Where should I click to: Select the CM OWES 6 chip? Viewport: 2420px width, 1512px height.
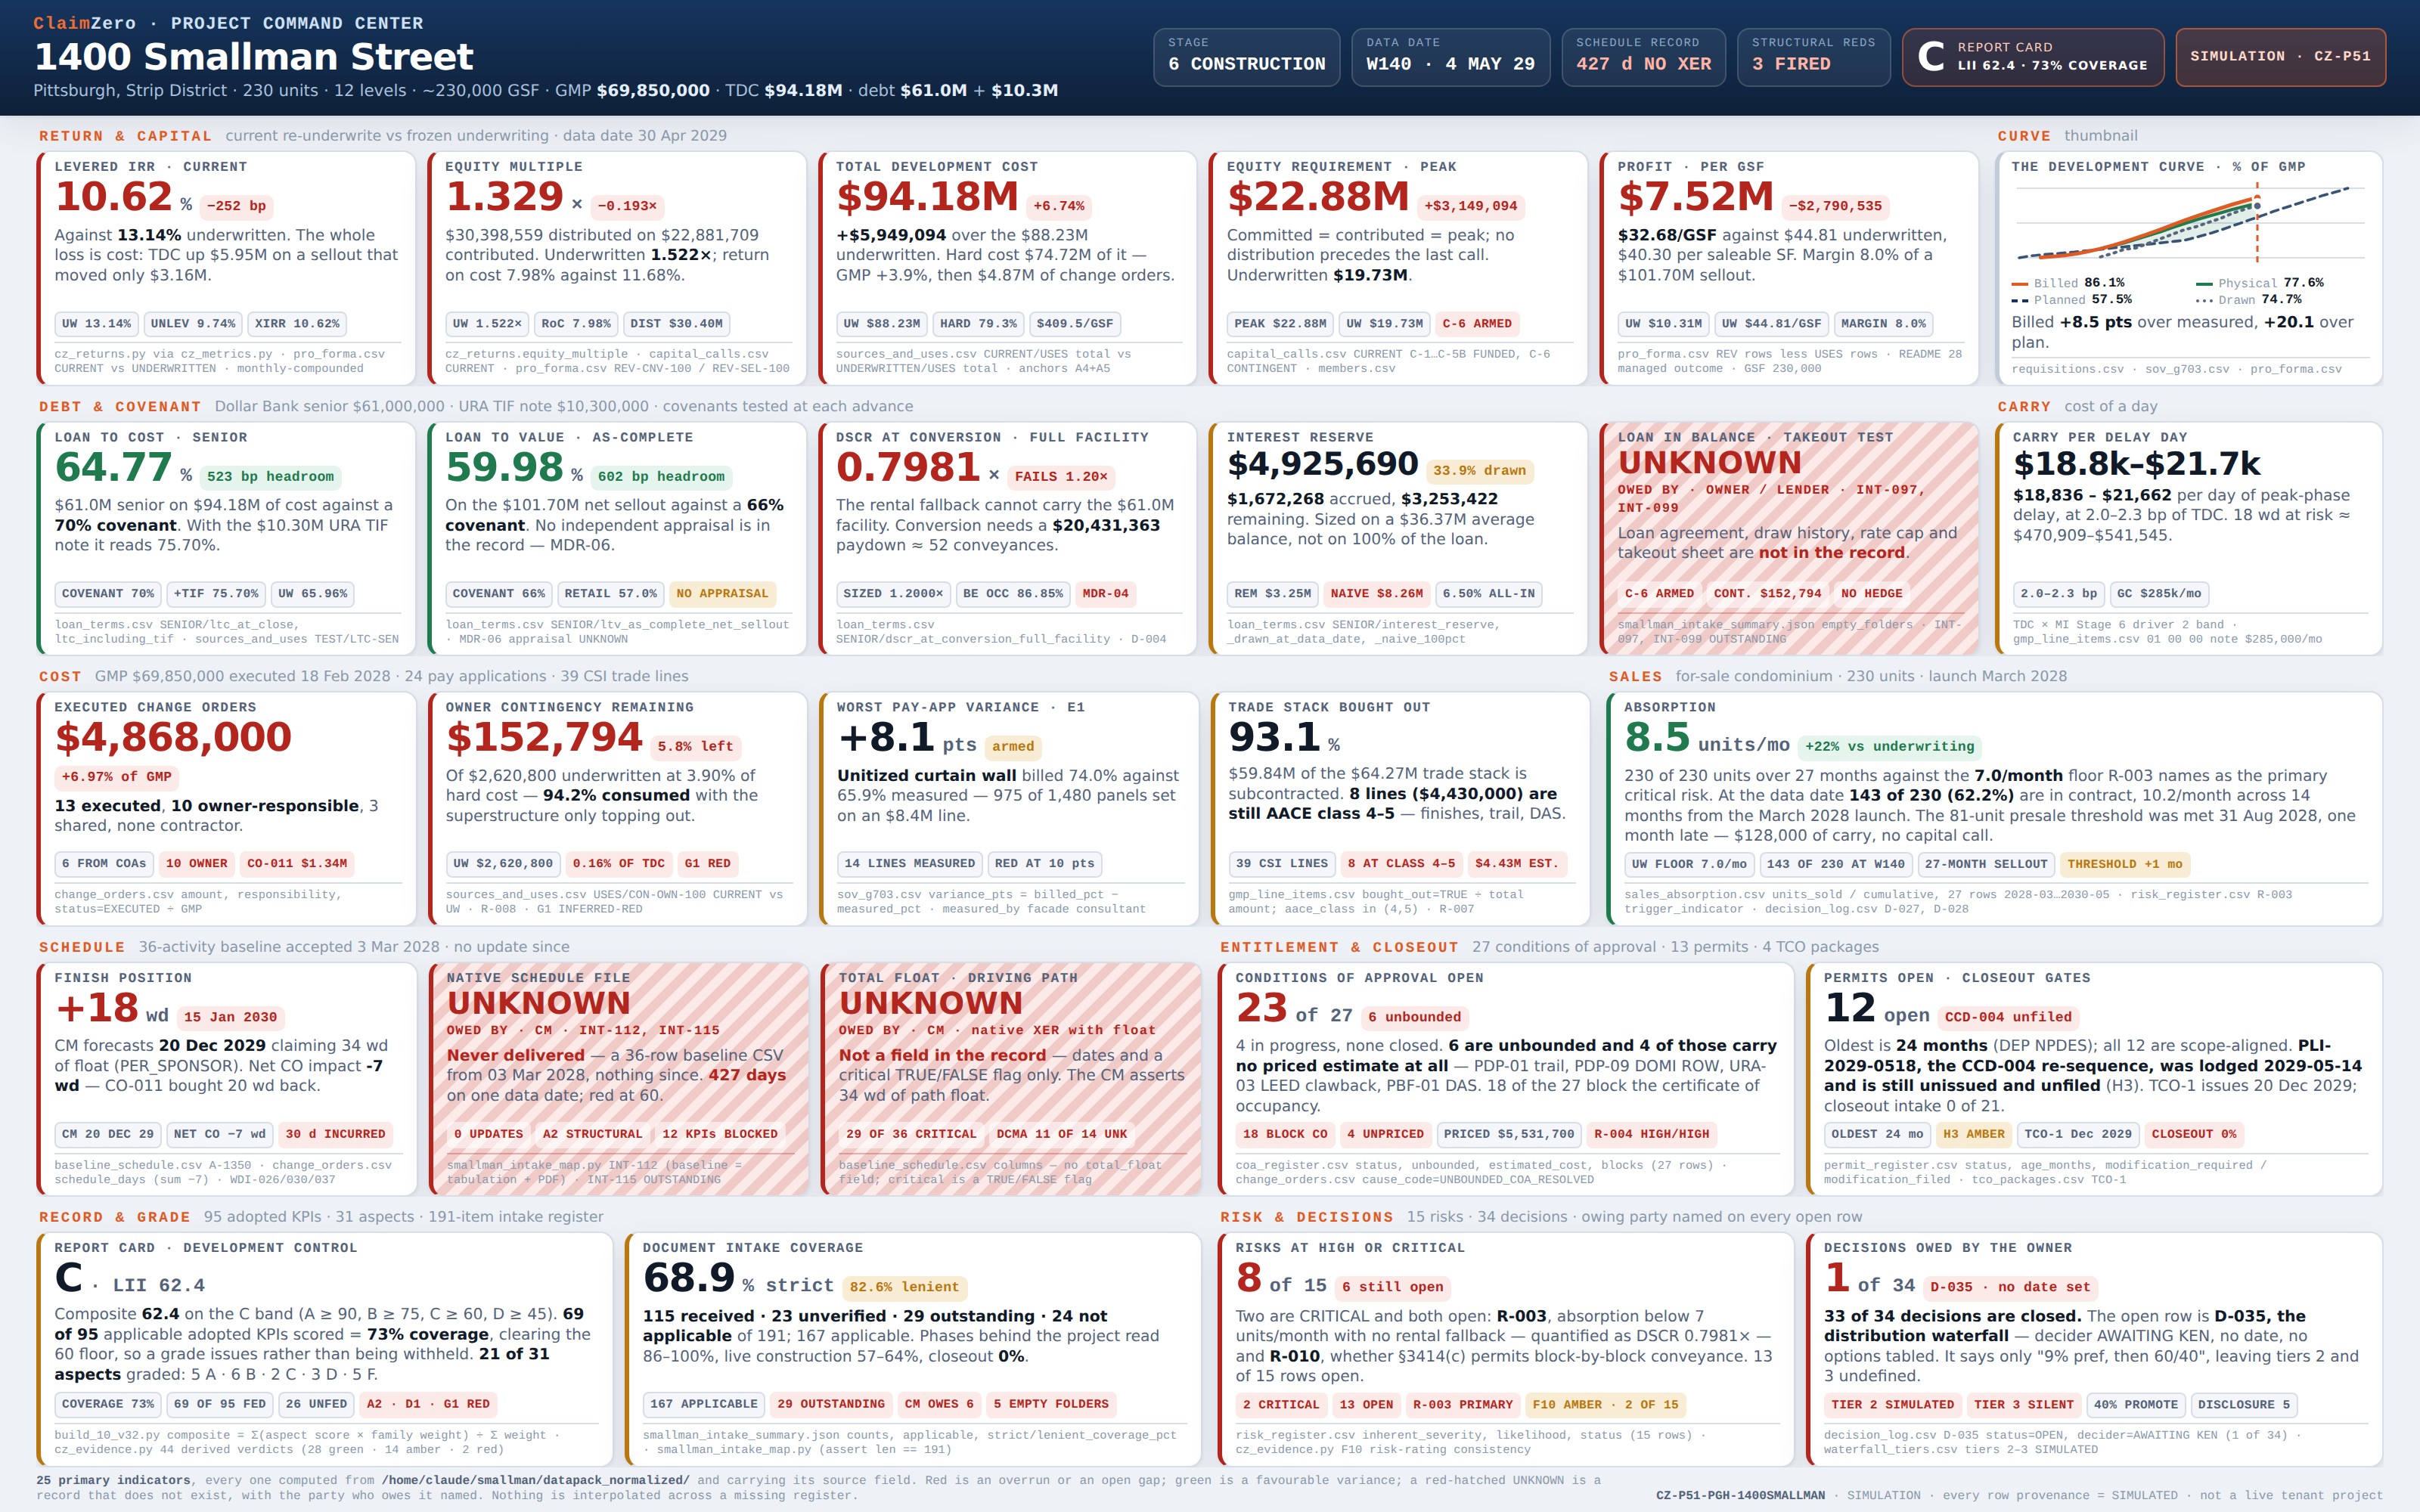(x=938, y=1405)
